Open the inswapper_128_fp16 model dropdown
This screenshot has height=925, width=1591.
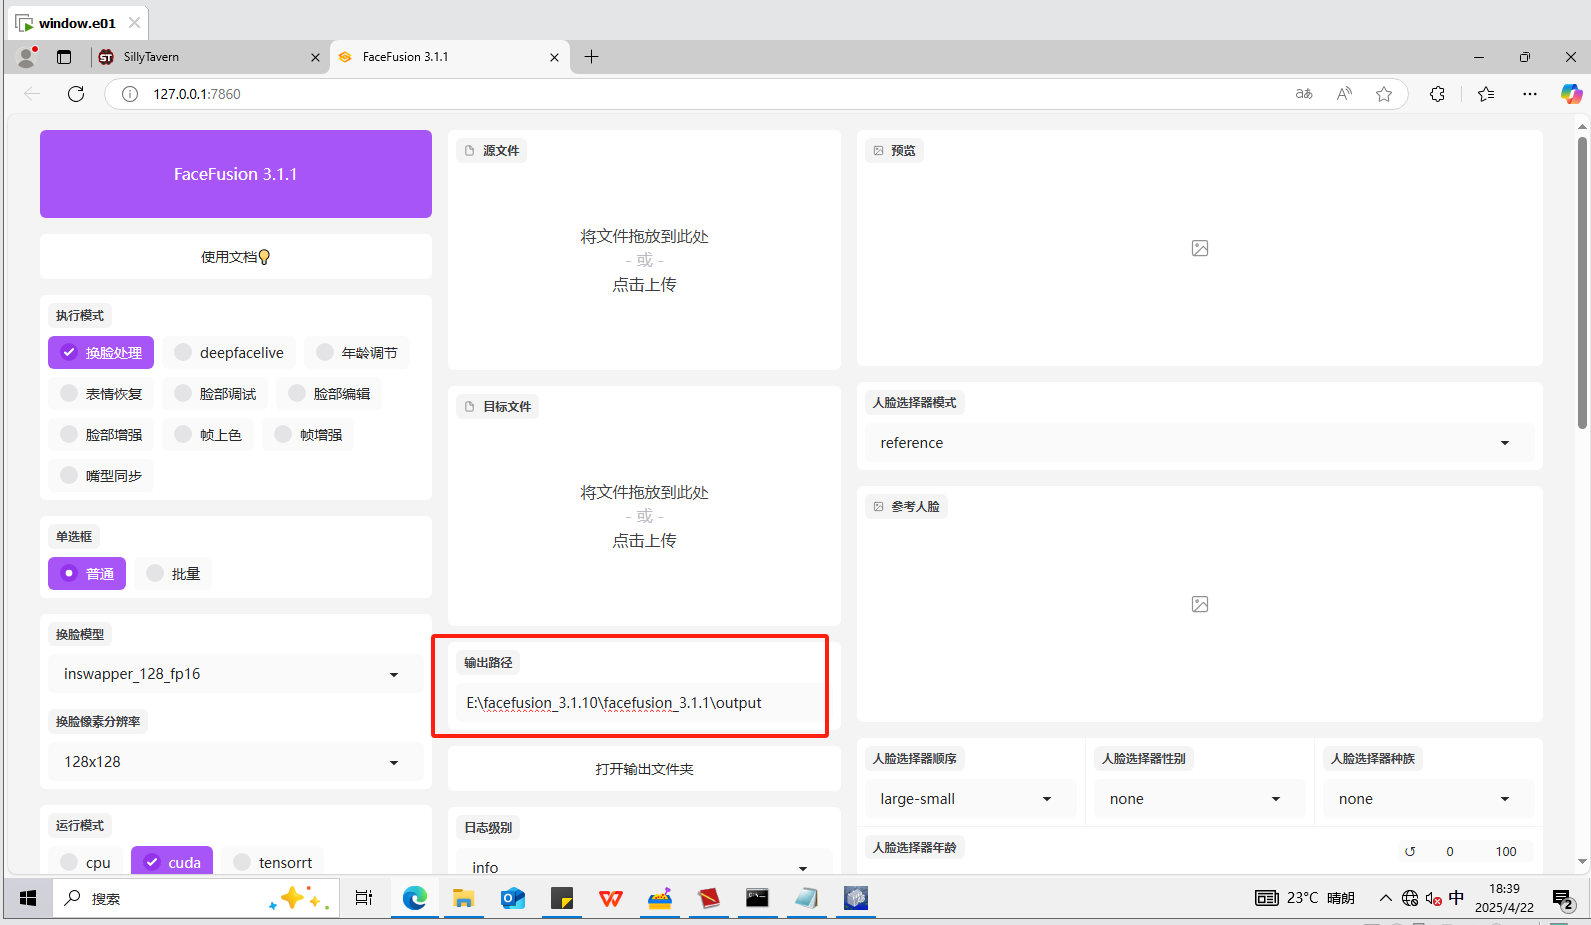pyautogui.click(x=236, y=674)
